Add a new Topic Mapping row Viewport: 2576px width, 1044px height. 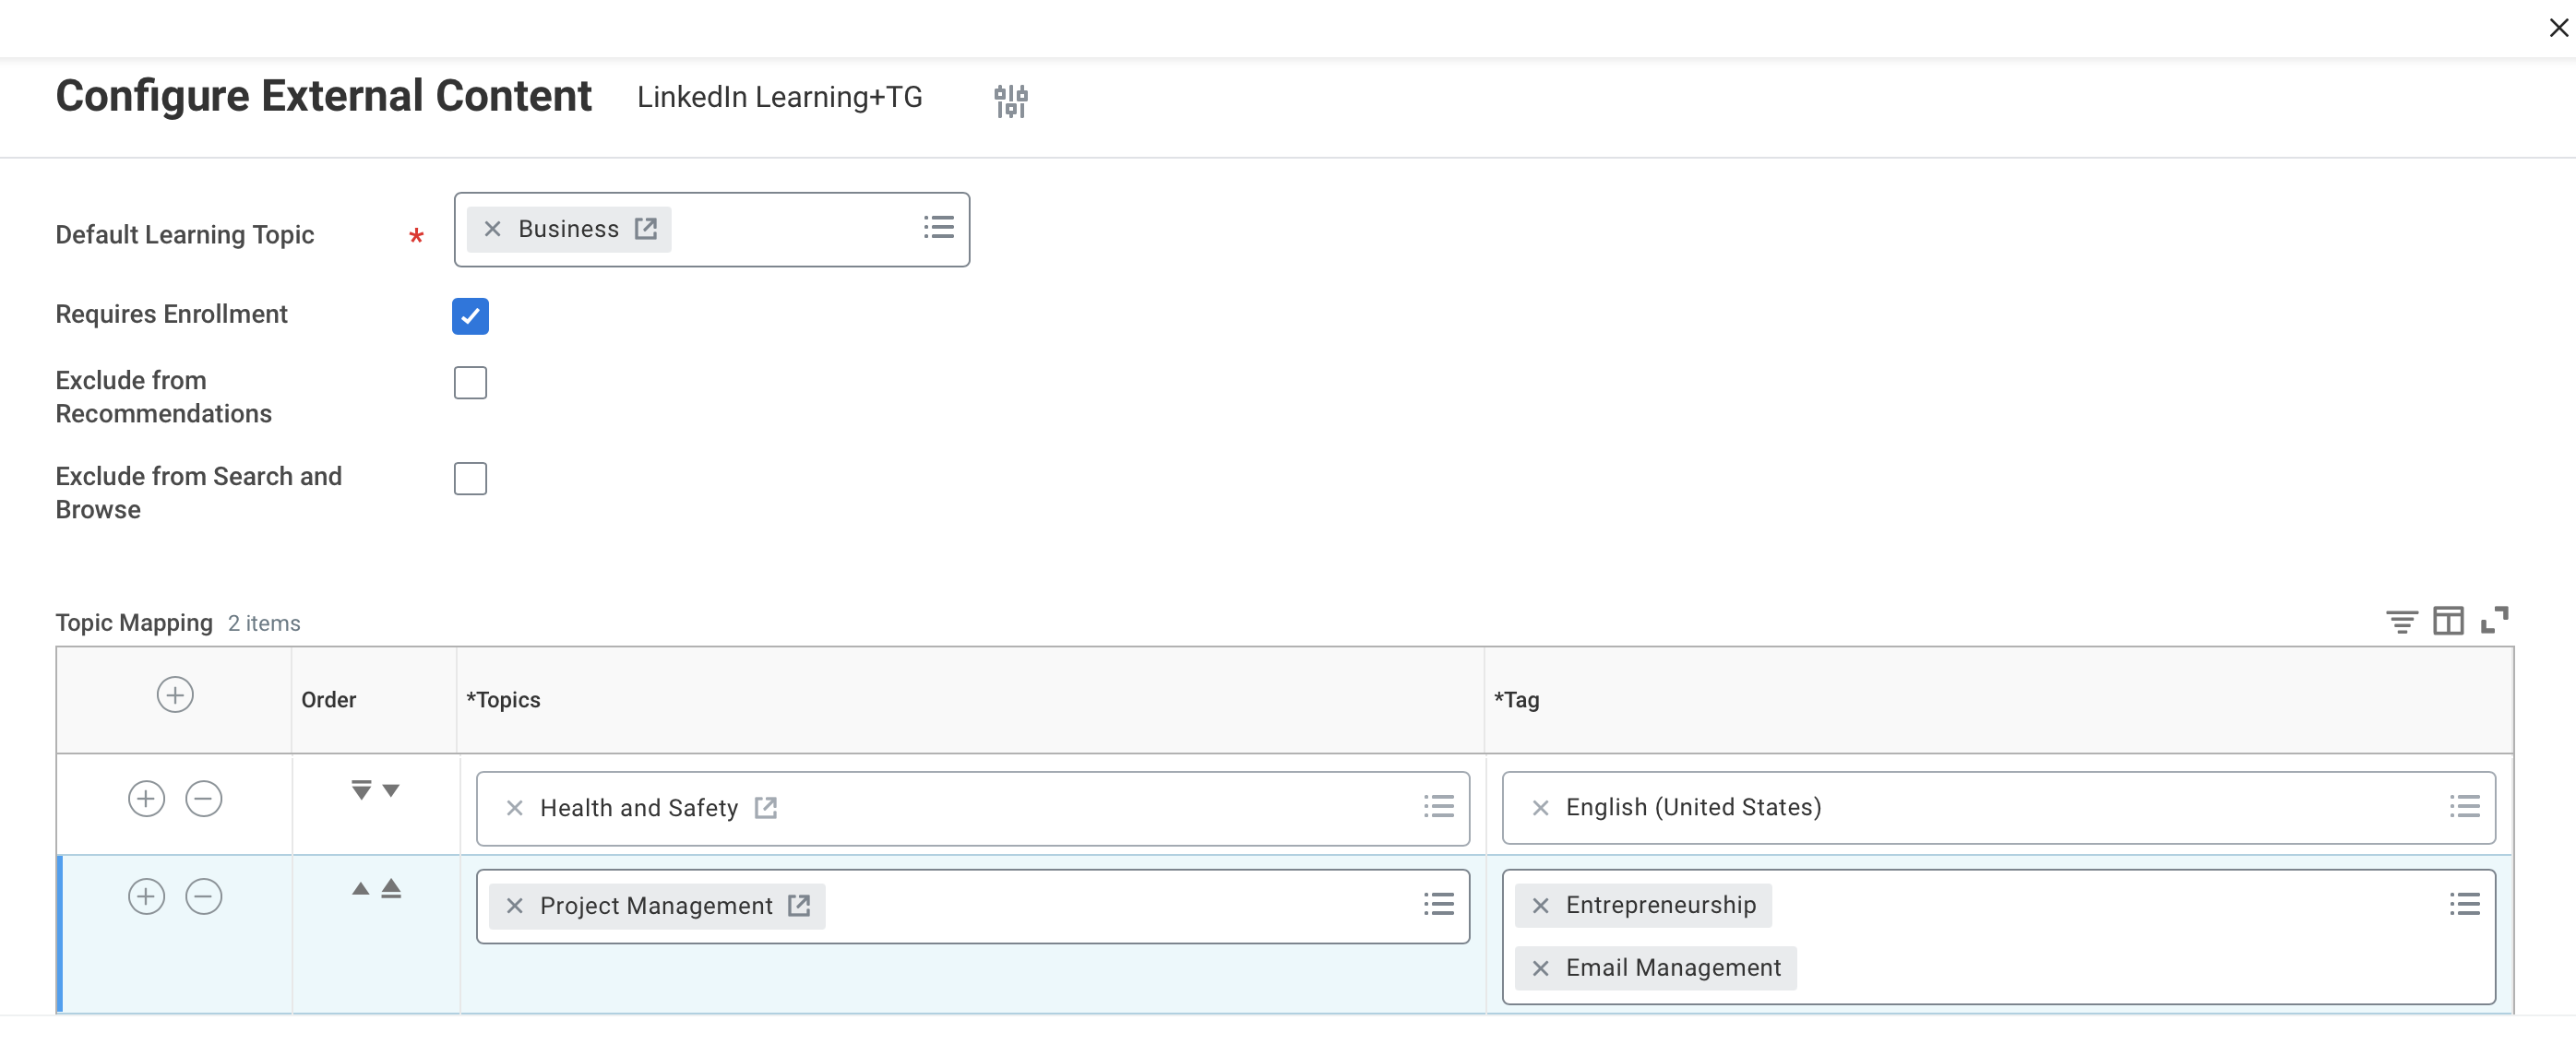point(174,695)
